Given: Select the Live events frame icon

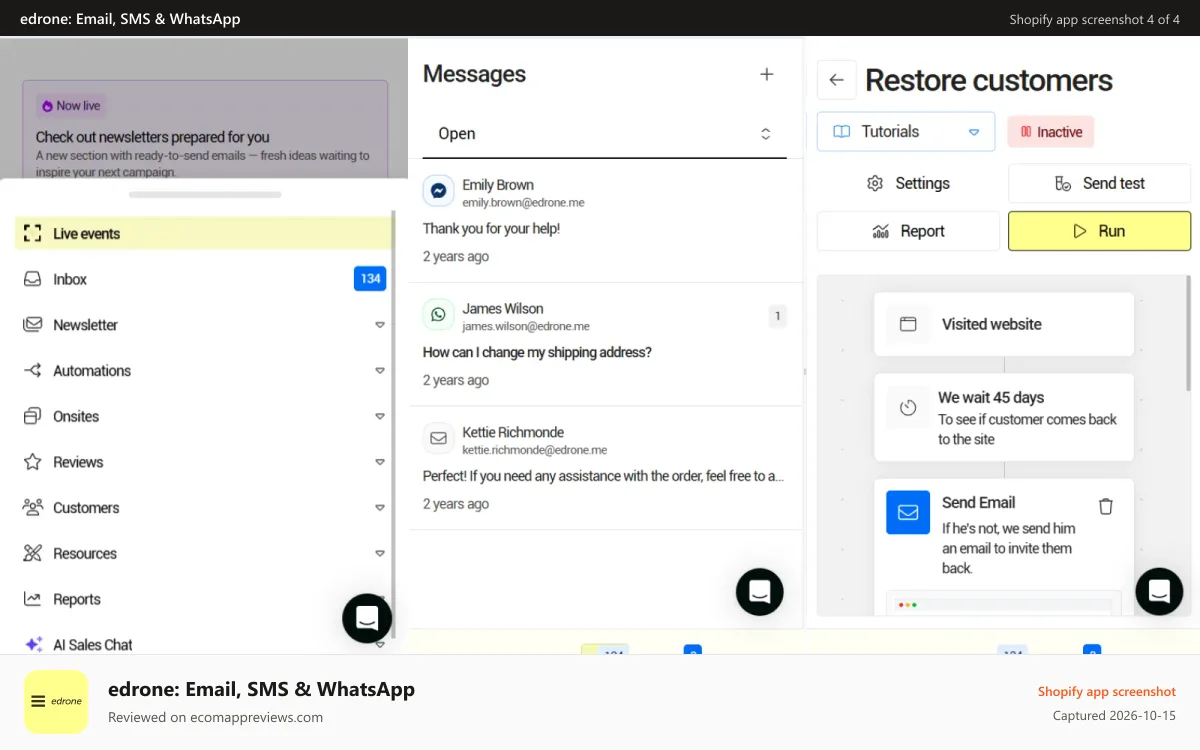Looking at the screenshot, I should tap(33, 234).
